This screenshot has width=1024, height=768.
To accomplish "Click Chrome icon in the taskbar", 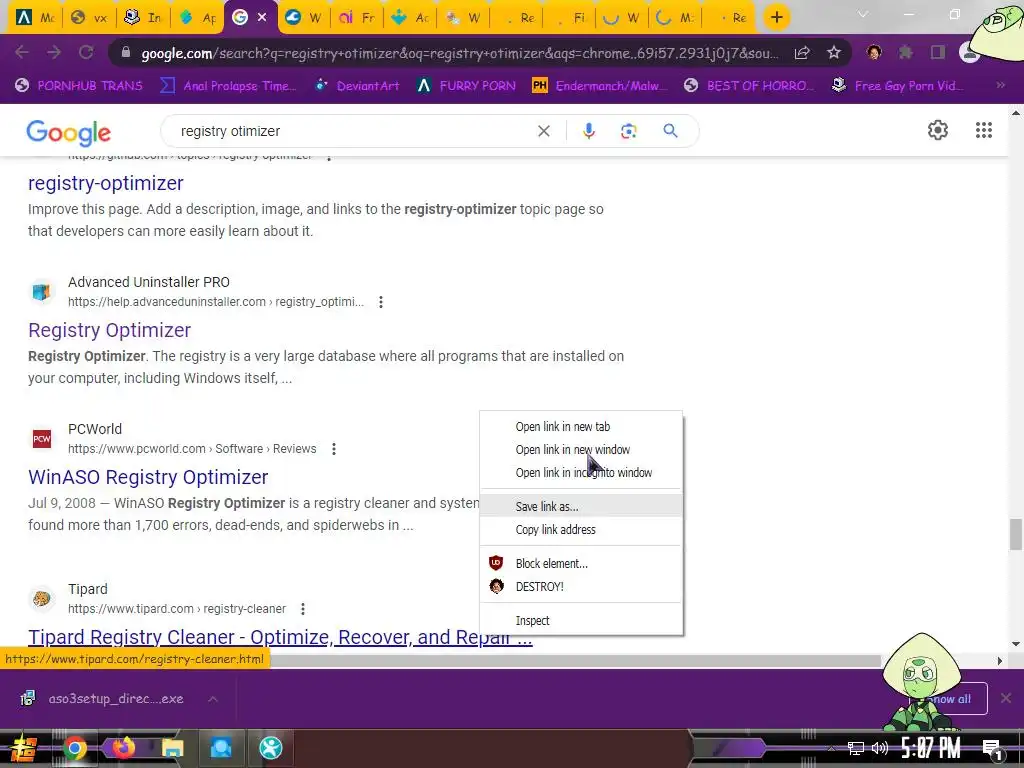I will point(74,748).
